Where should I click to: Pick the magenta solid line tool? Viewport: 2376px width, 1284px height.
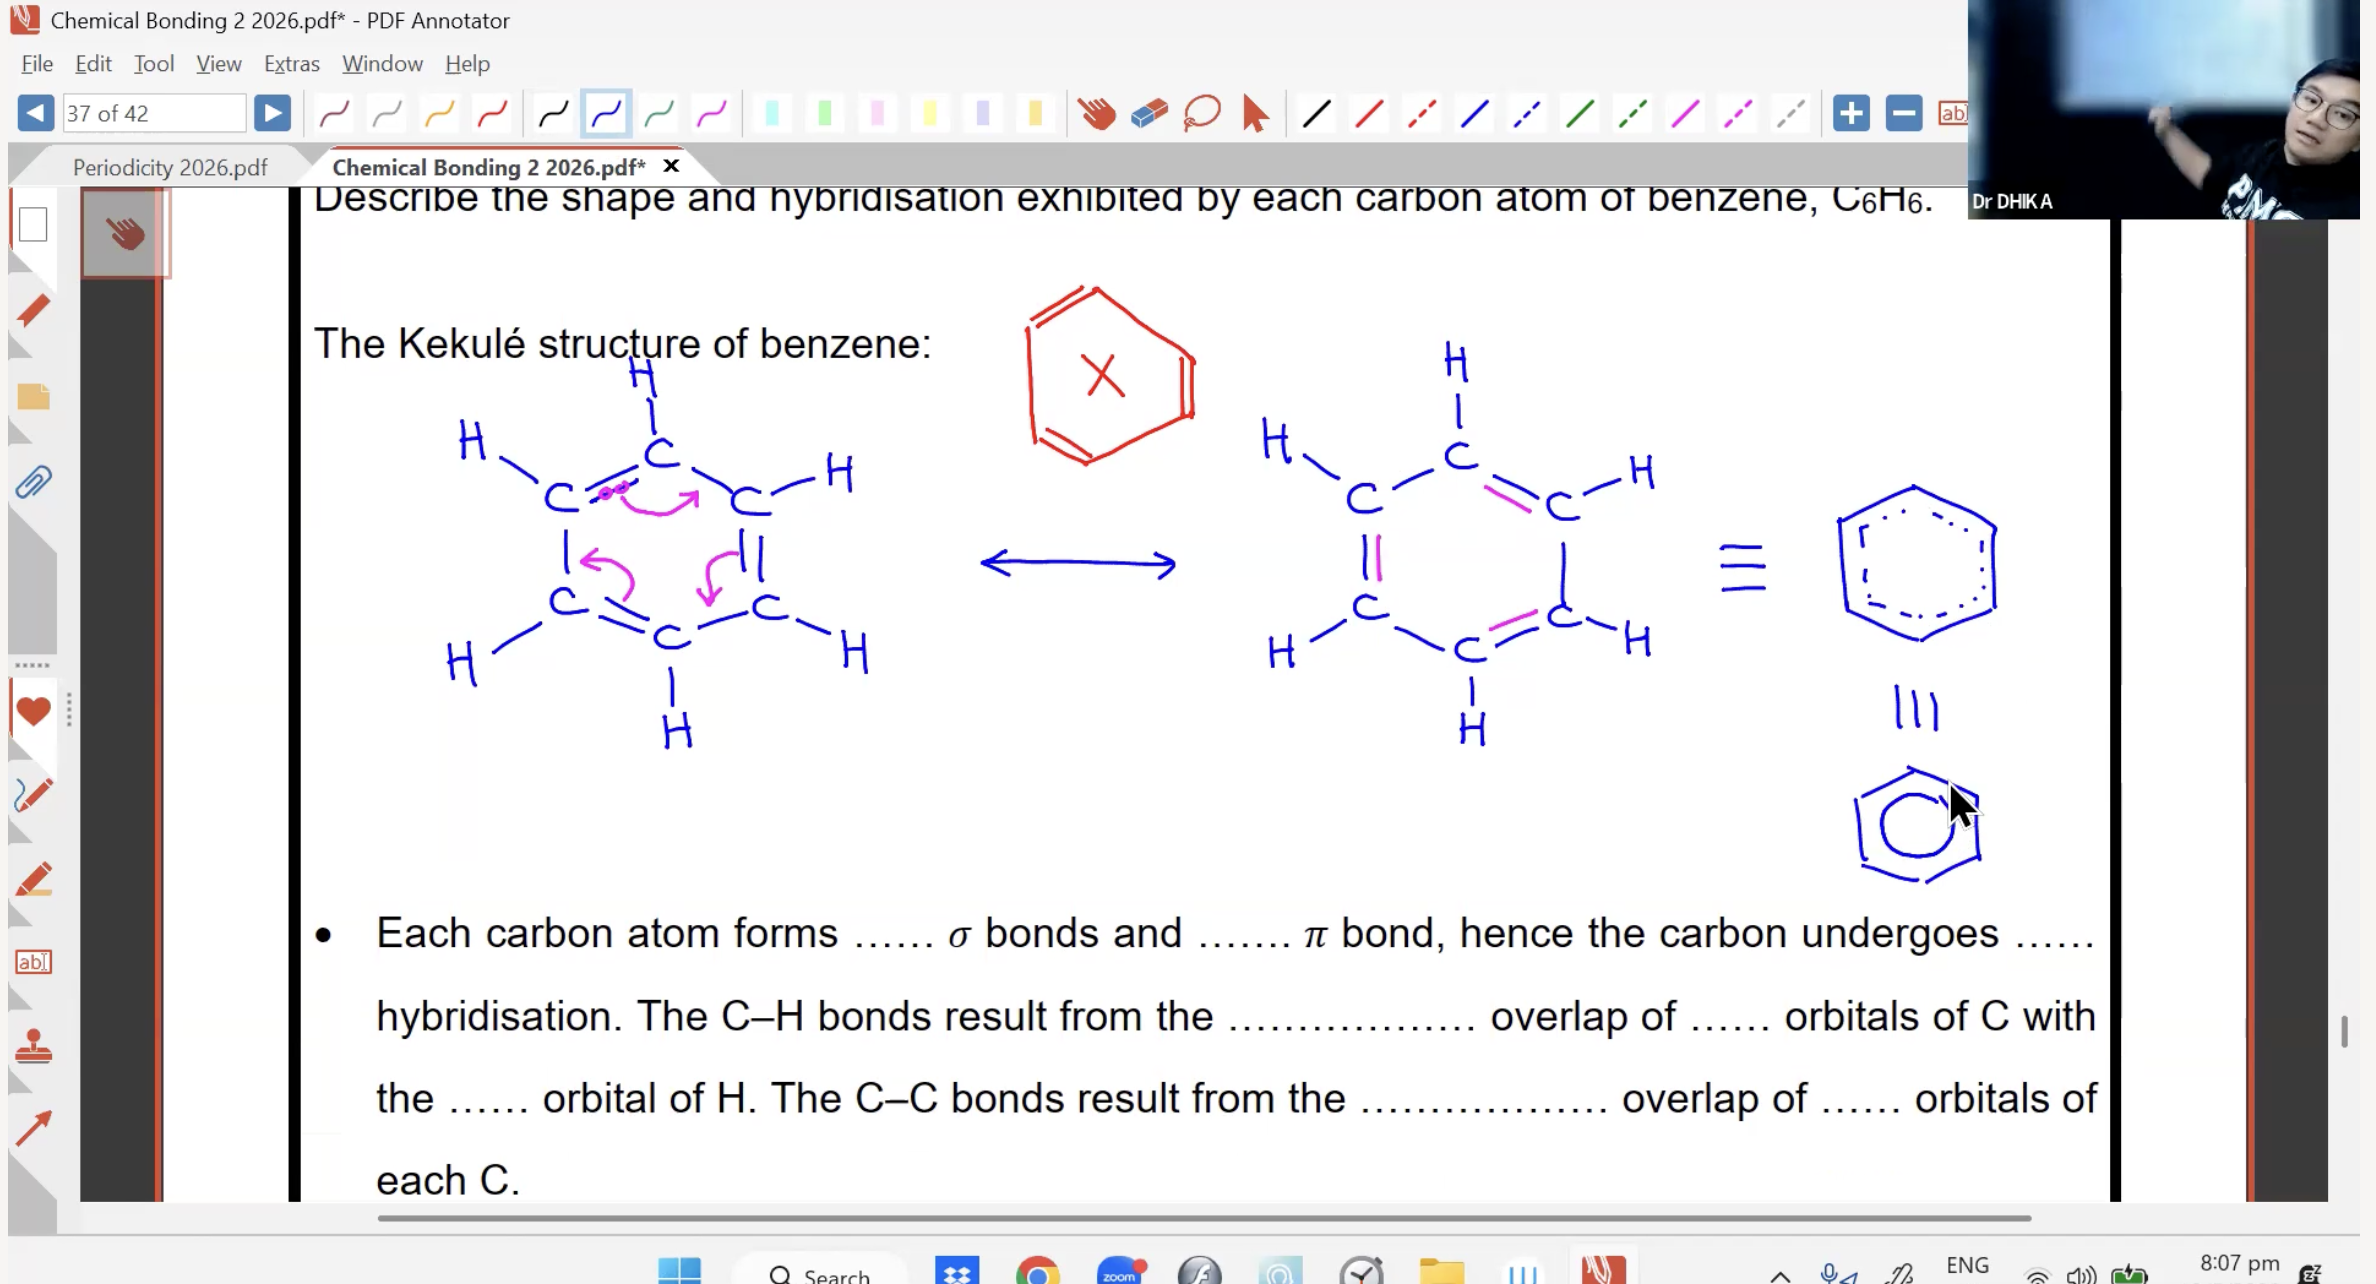pyautogui.click(x=1685, y=113)
